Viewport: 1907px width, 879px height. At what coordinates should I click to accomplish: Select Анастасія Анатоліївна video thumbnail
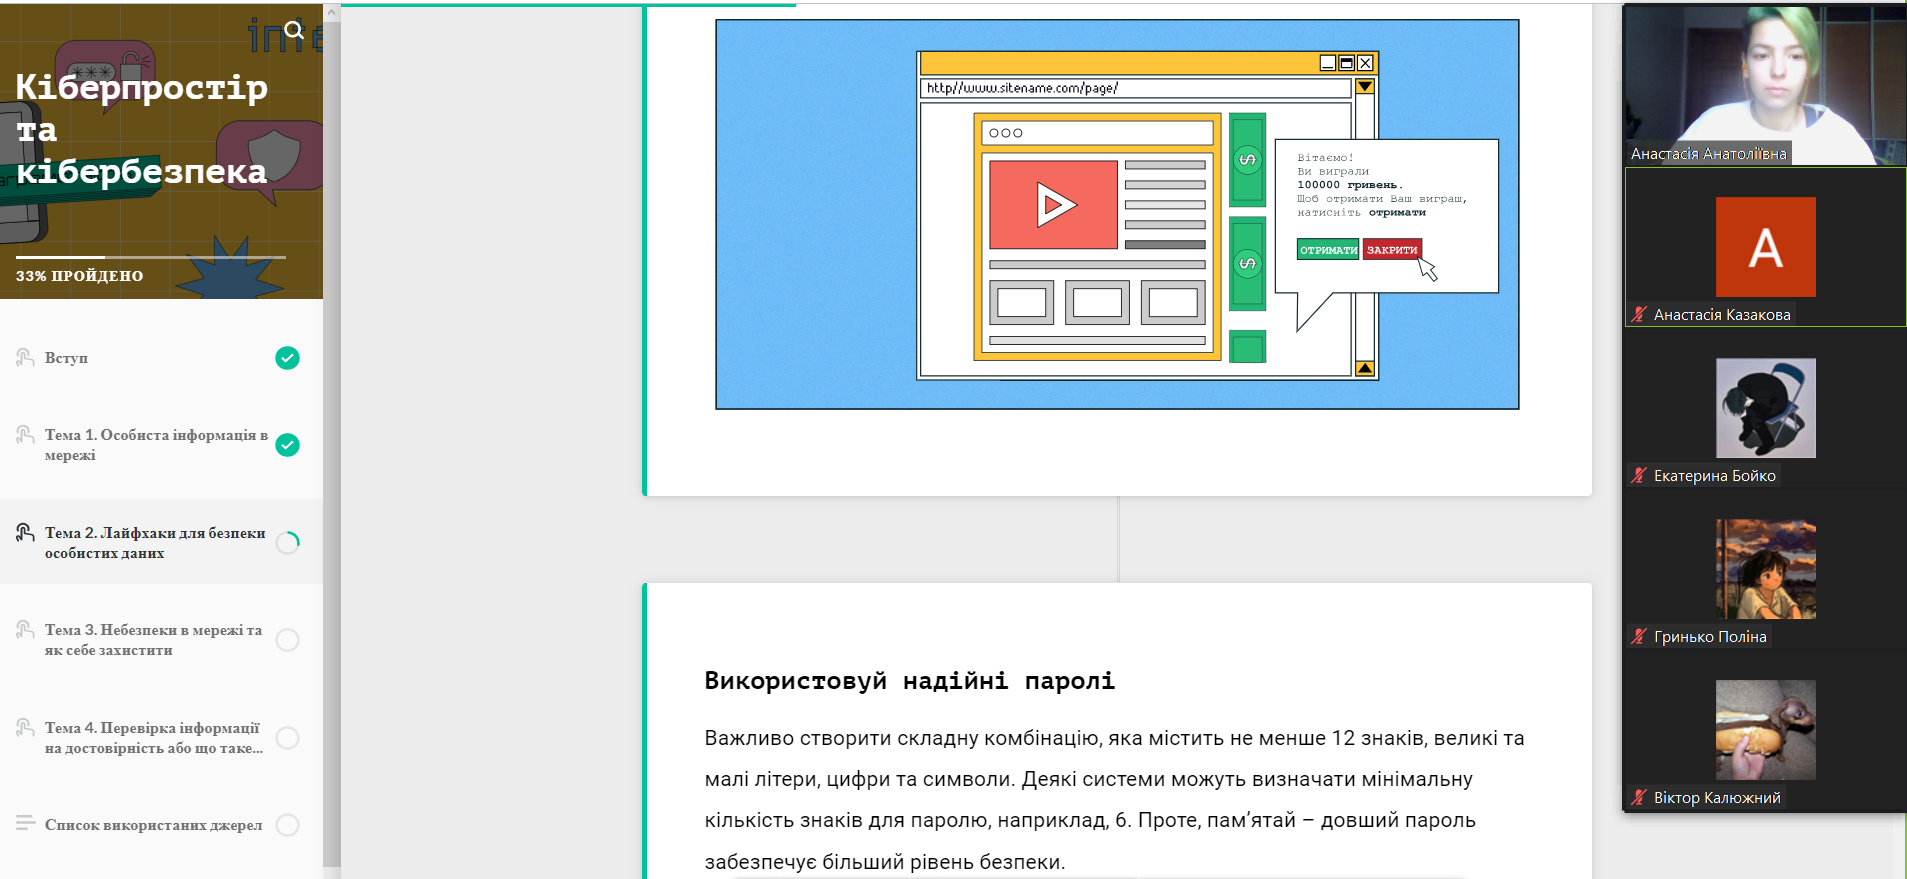coord(1764,84)
